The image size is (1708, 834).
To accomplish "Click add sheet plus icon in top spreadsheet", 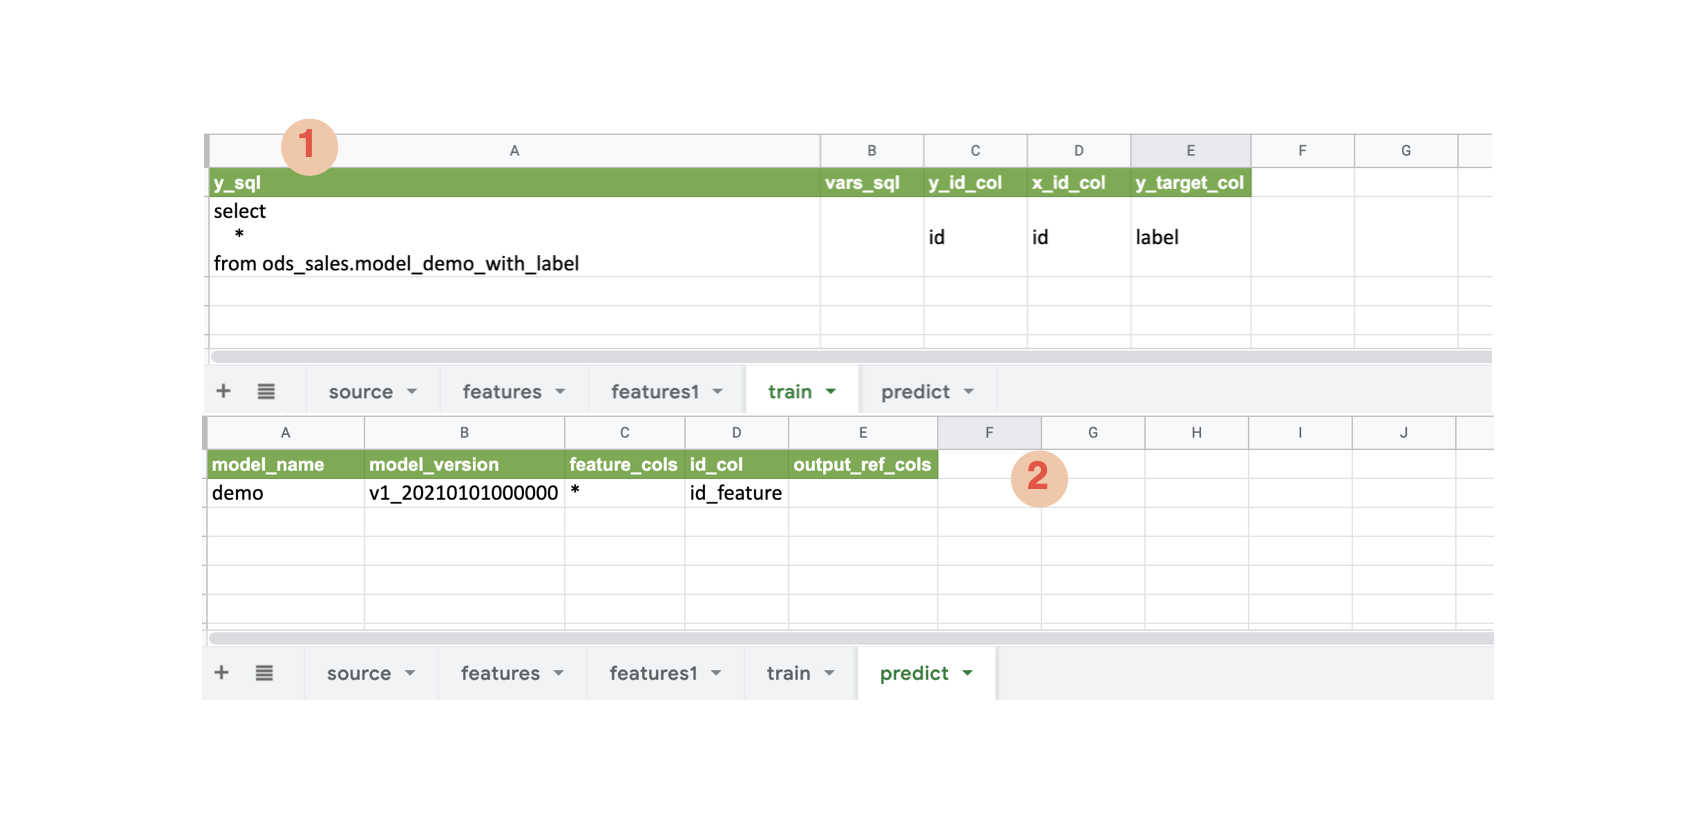I will 223,391.
